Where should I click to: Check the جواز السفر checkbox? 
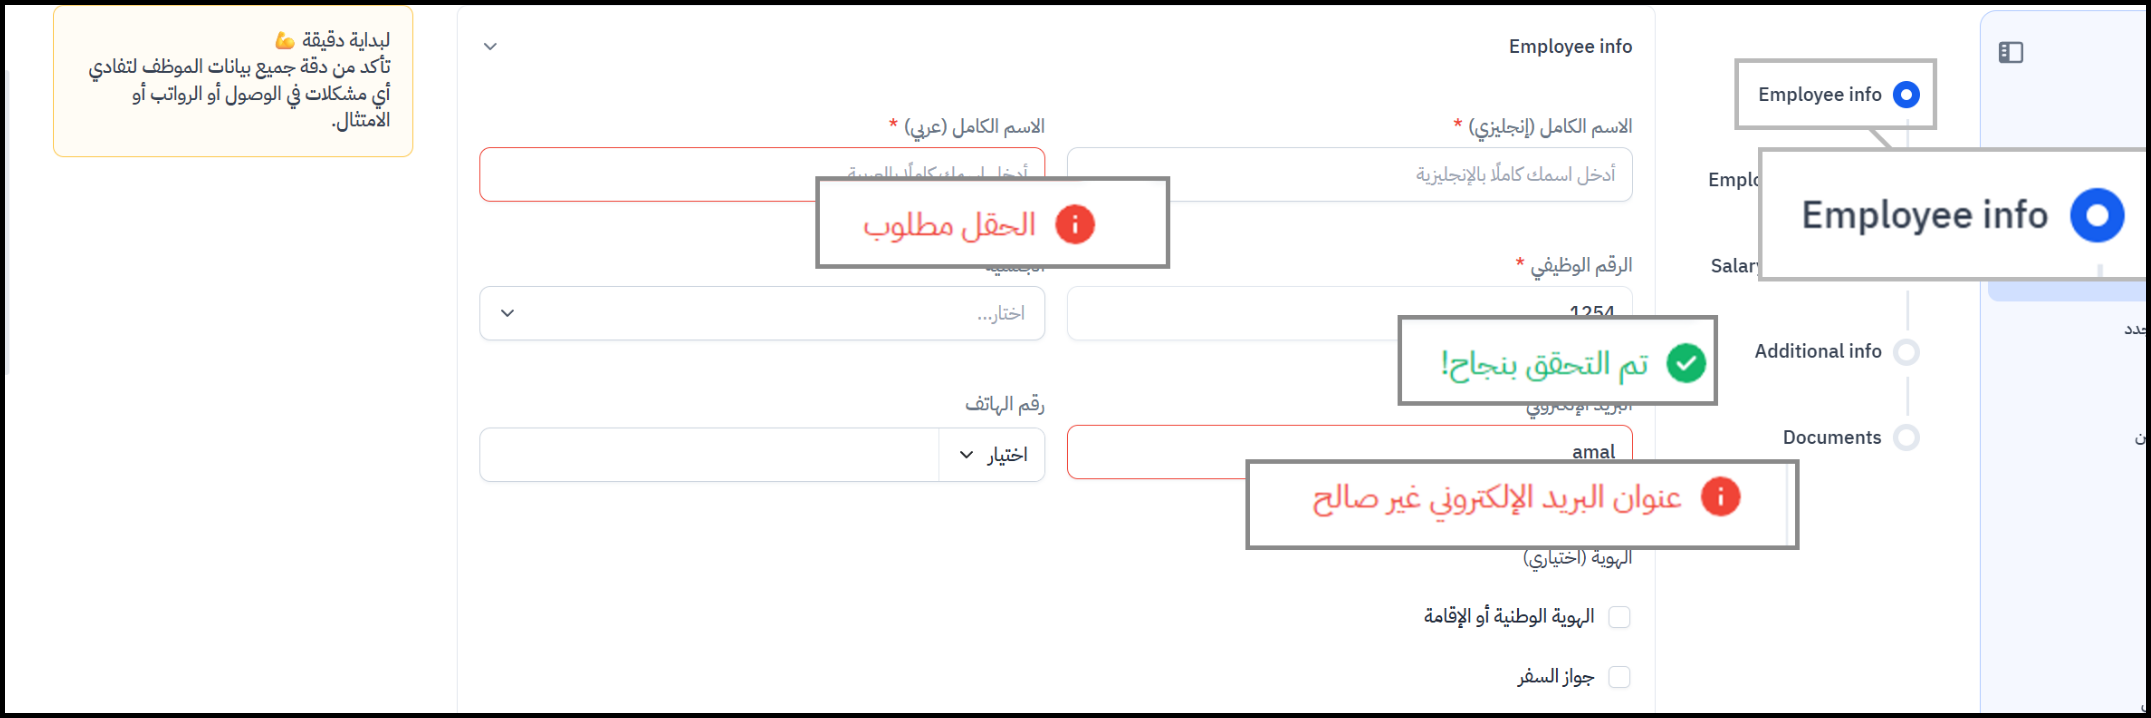[1619, 677]
